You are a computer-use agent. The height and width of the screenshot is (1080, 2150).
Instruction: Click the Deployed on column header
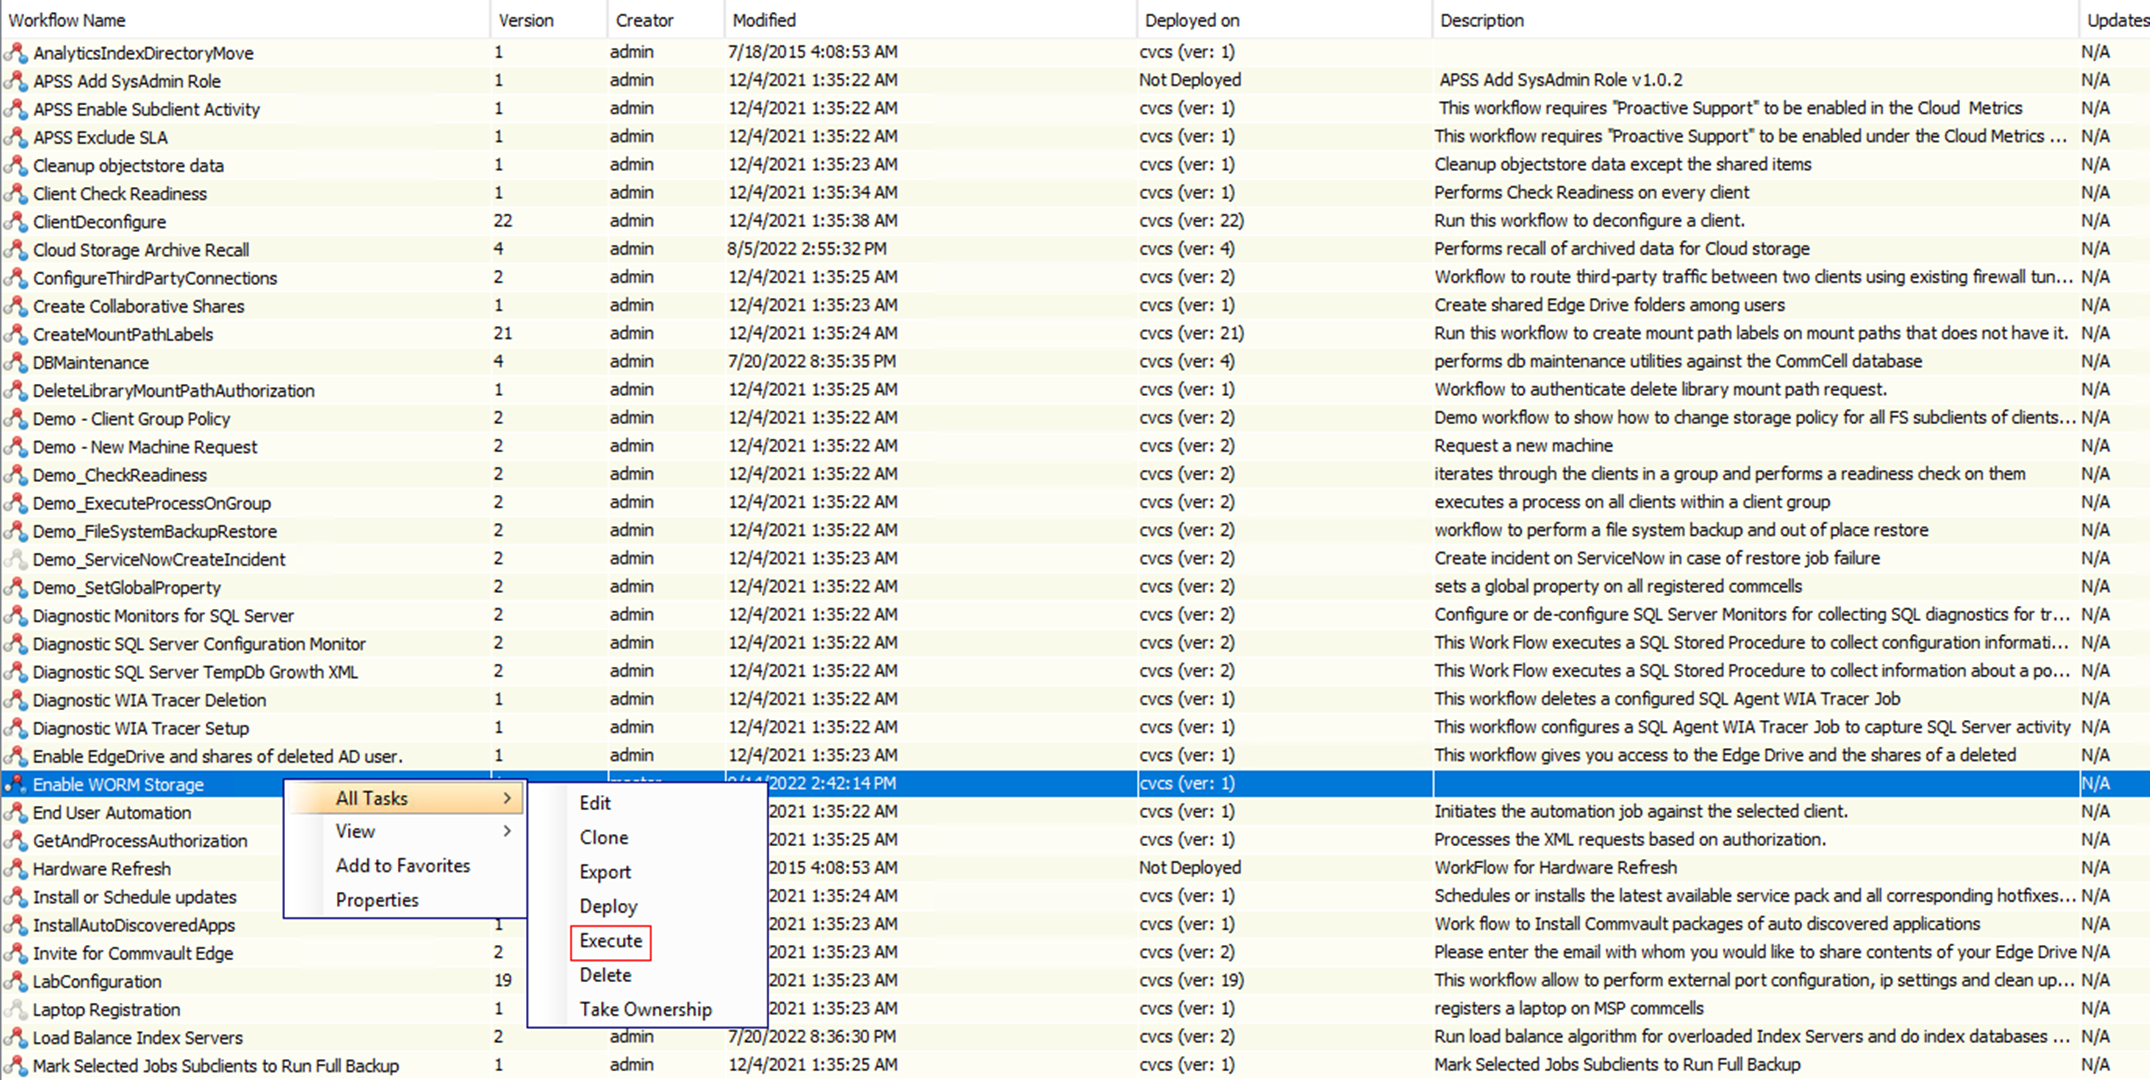click(1192, 20)
